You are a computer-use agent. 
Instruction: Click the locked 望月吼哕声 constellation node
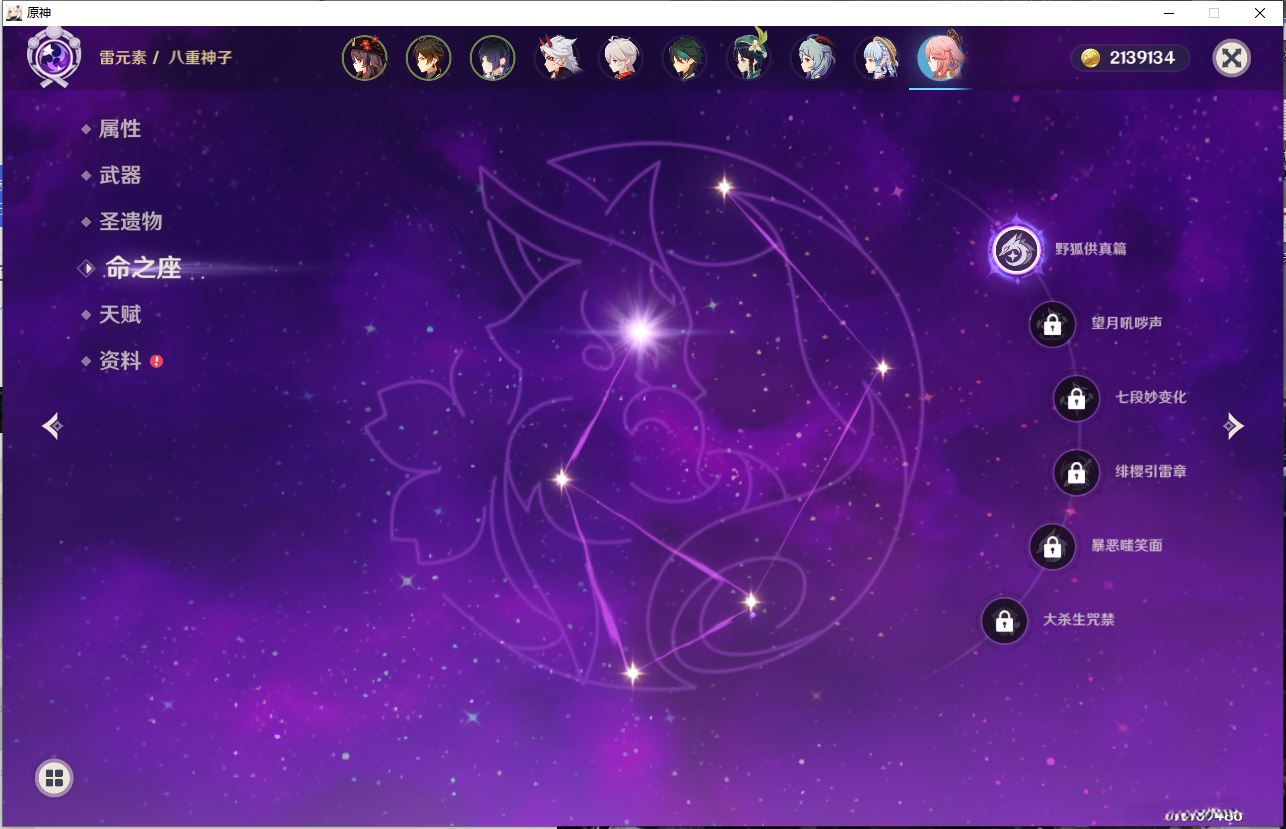(x=1052, y=324)
